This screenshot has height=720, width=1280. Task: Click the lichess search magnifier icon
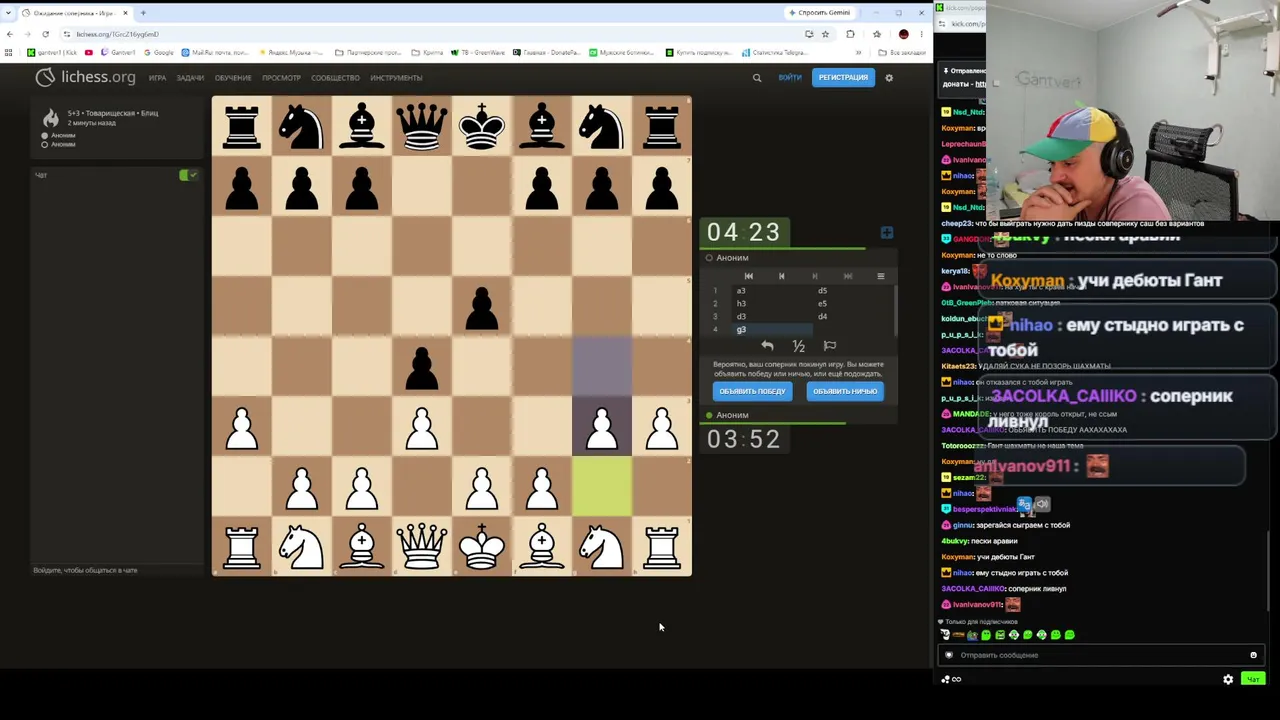pos(757,77)
